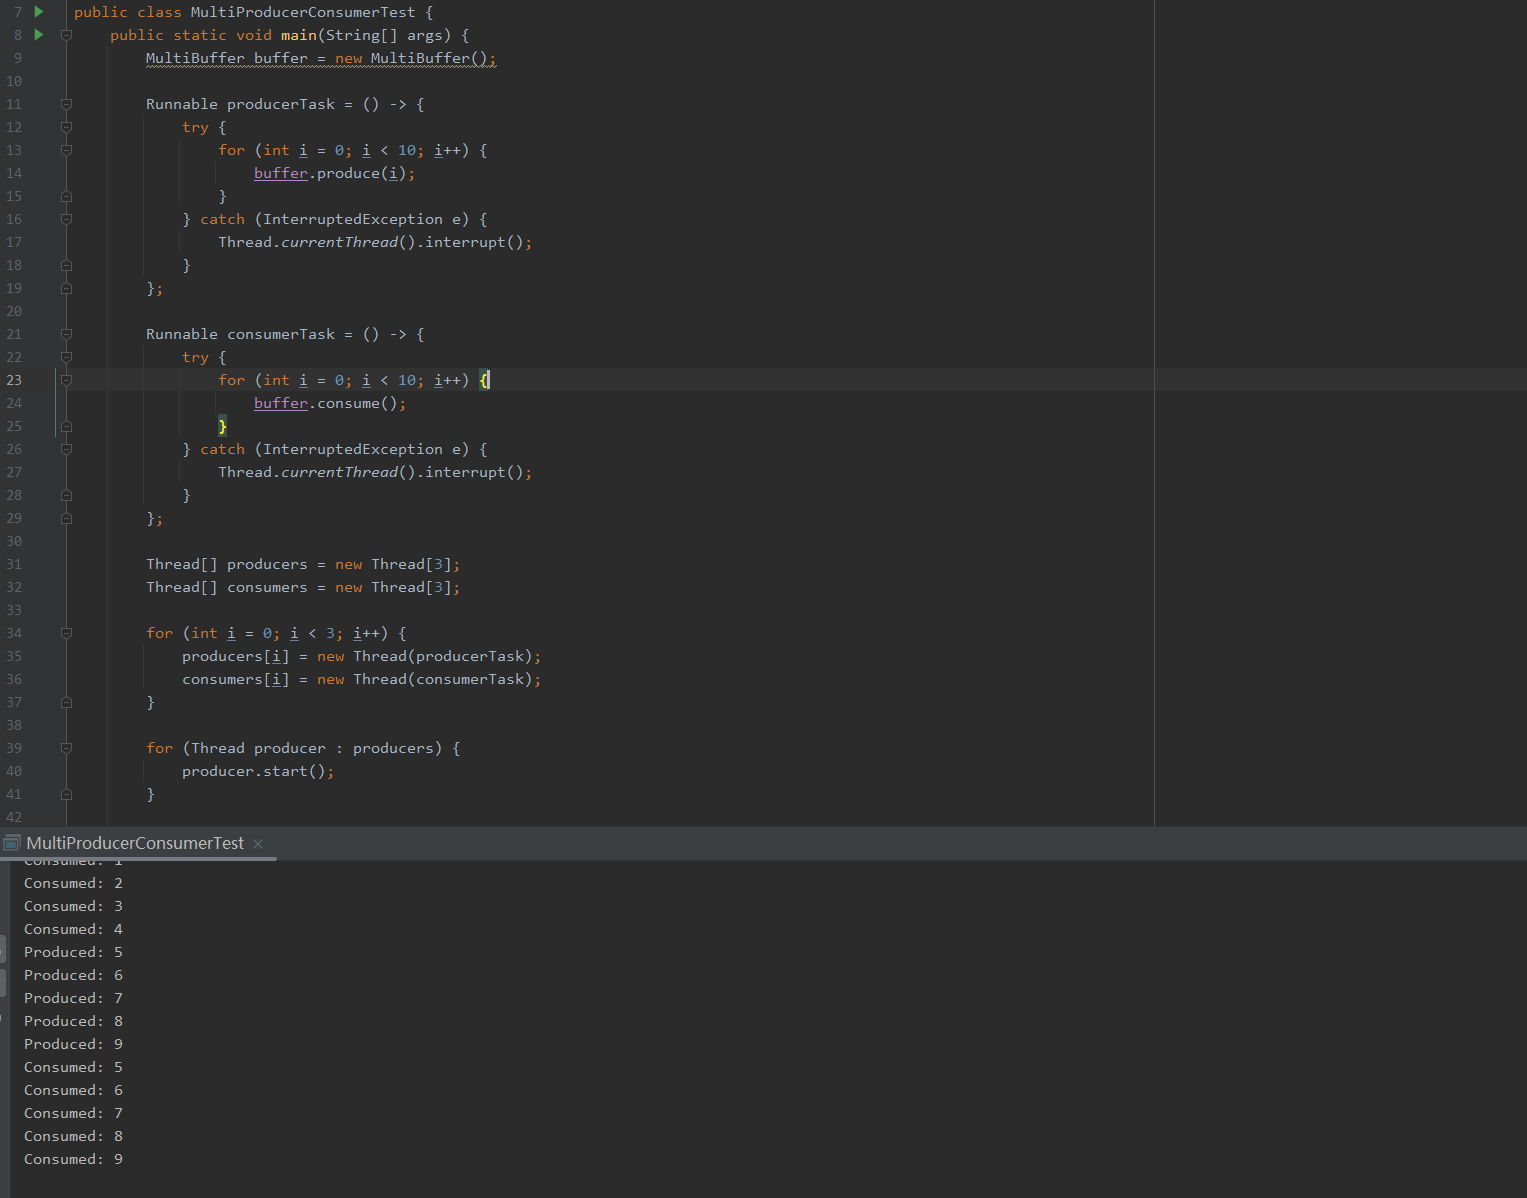Click the fold end marker on line 29
Image resolution: width=1527 pixels, height=1198 pixels.
click(x=66, y=518)
